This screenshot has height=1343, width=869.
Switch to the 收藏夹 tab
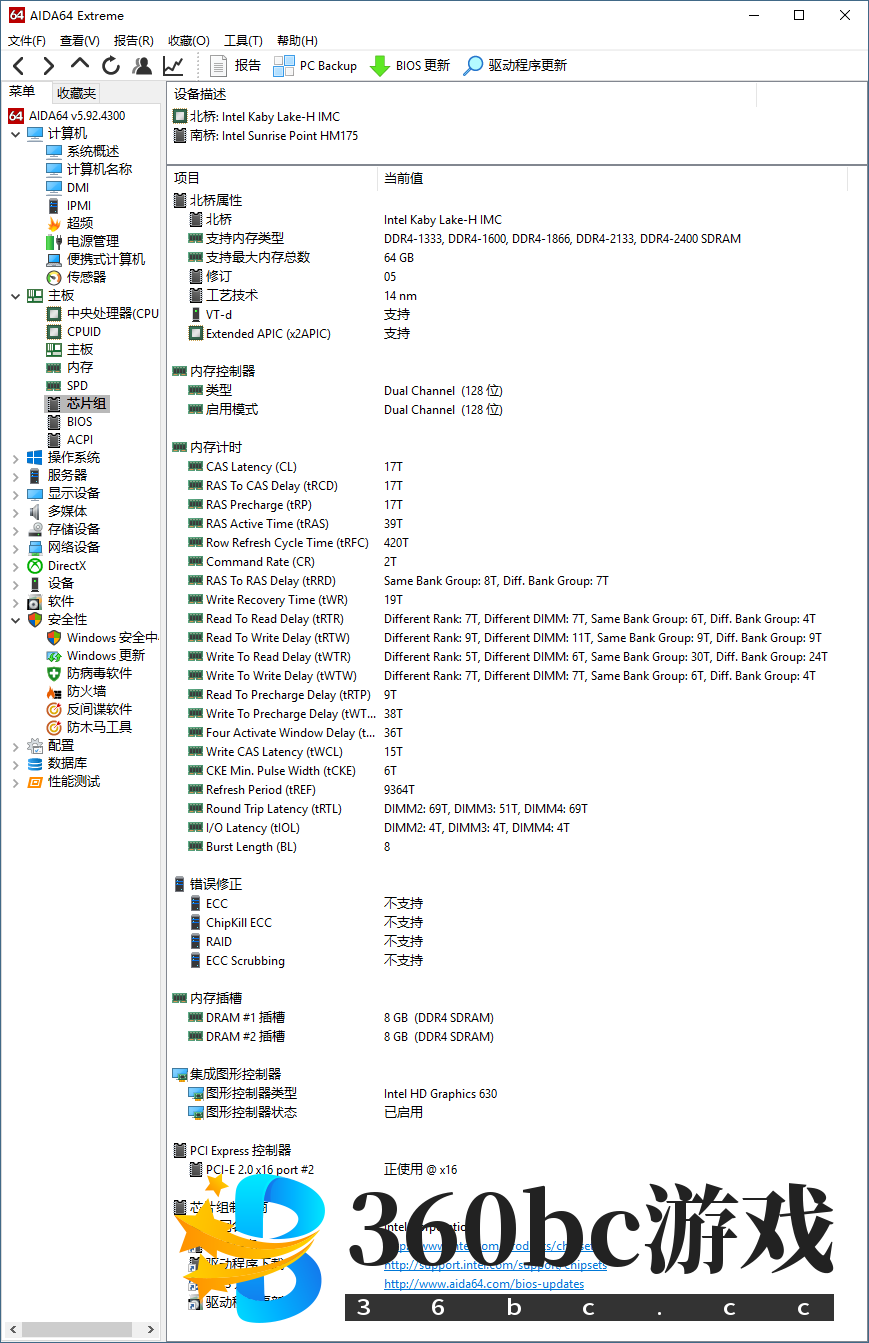coord(77,93)
